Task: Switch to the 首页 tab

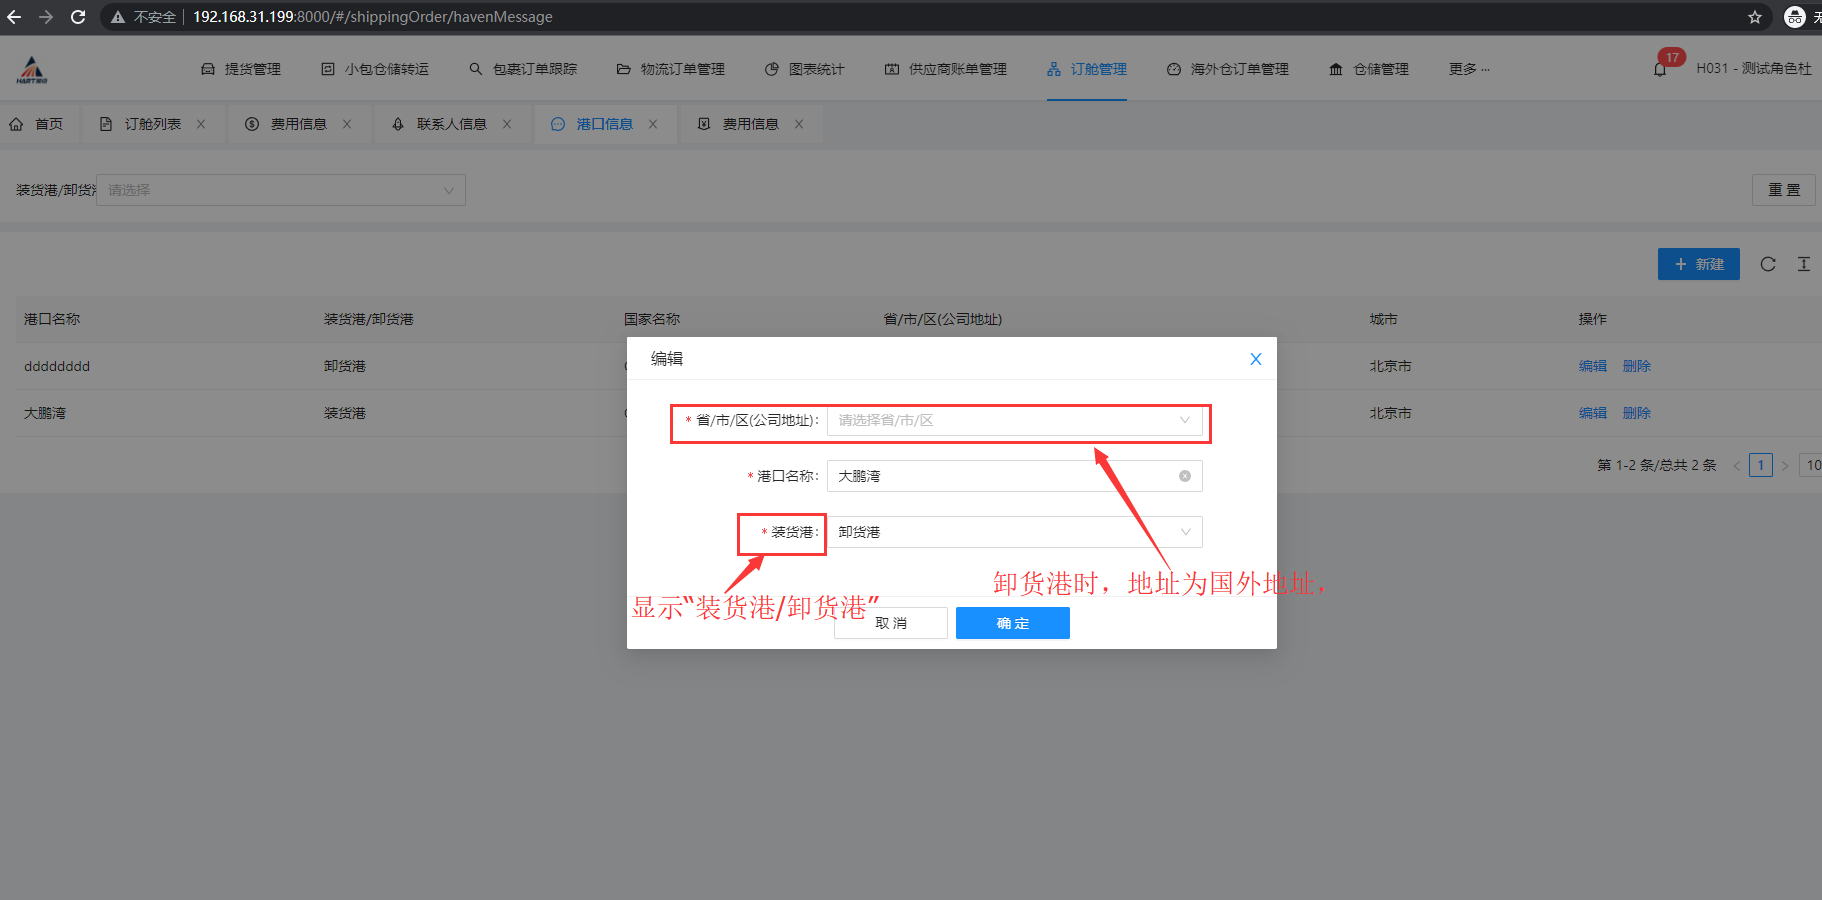Action: (x=37, y=124)
